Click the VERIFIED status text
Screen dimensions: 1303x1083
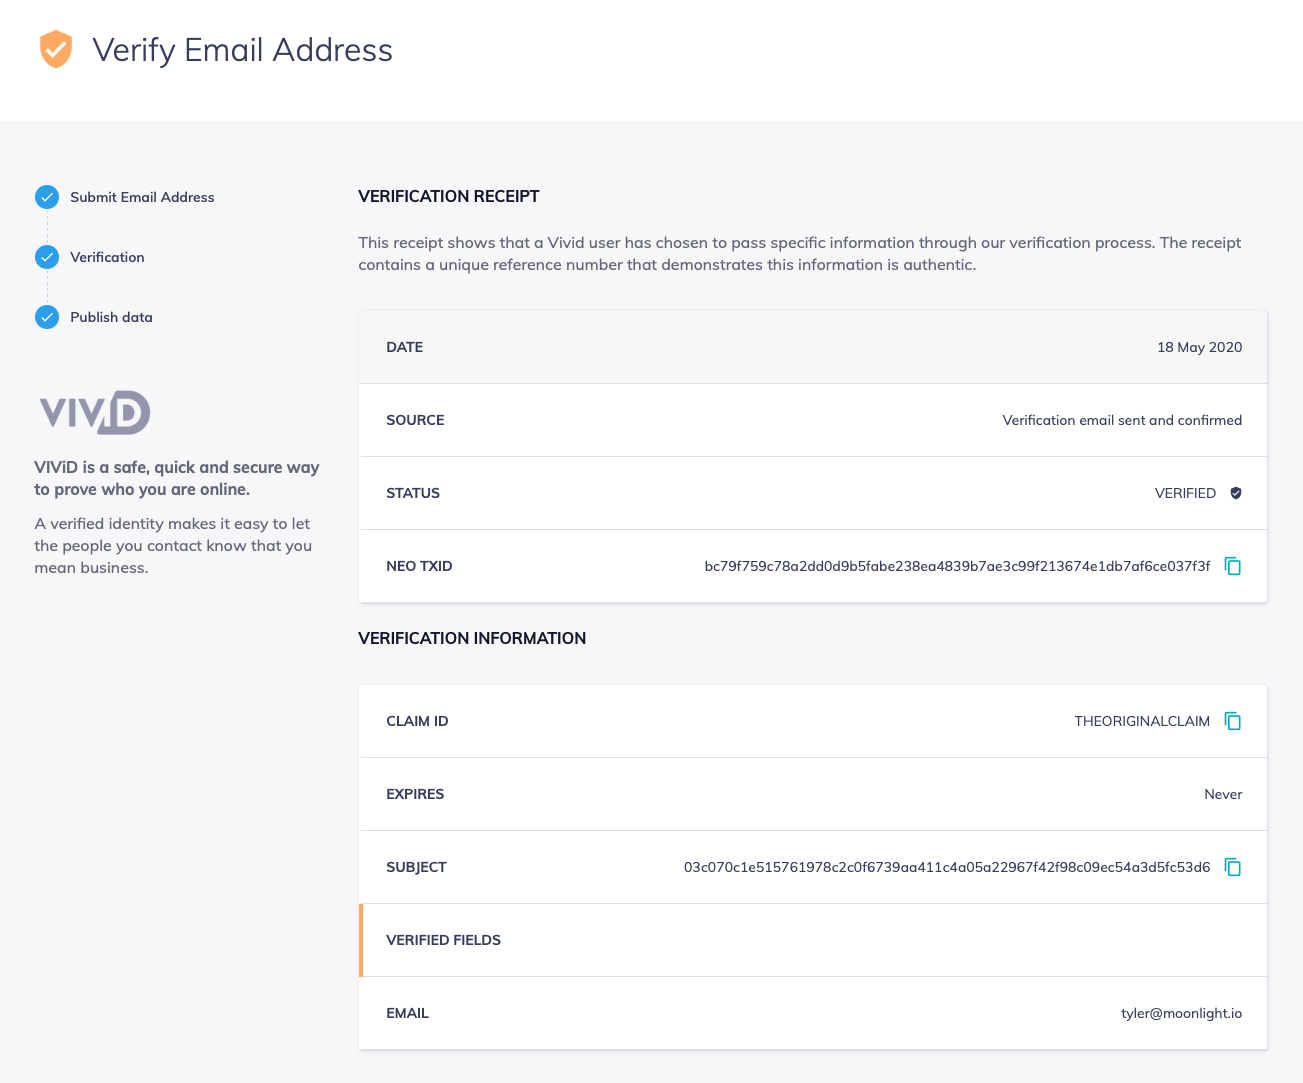(x=1185, y=493)
